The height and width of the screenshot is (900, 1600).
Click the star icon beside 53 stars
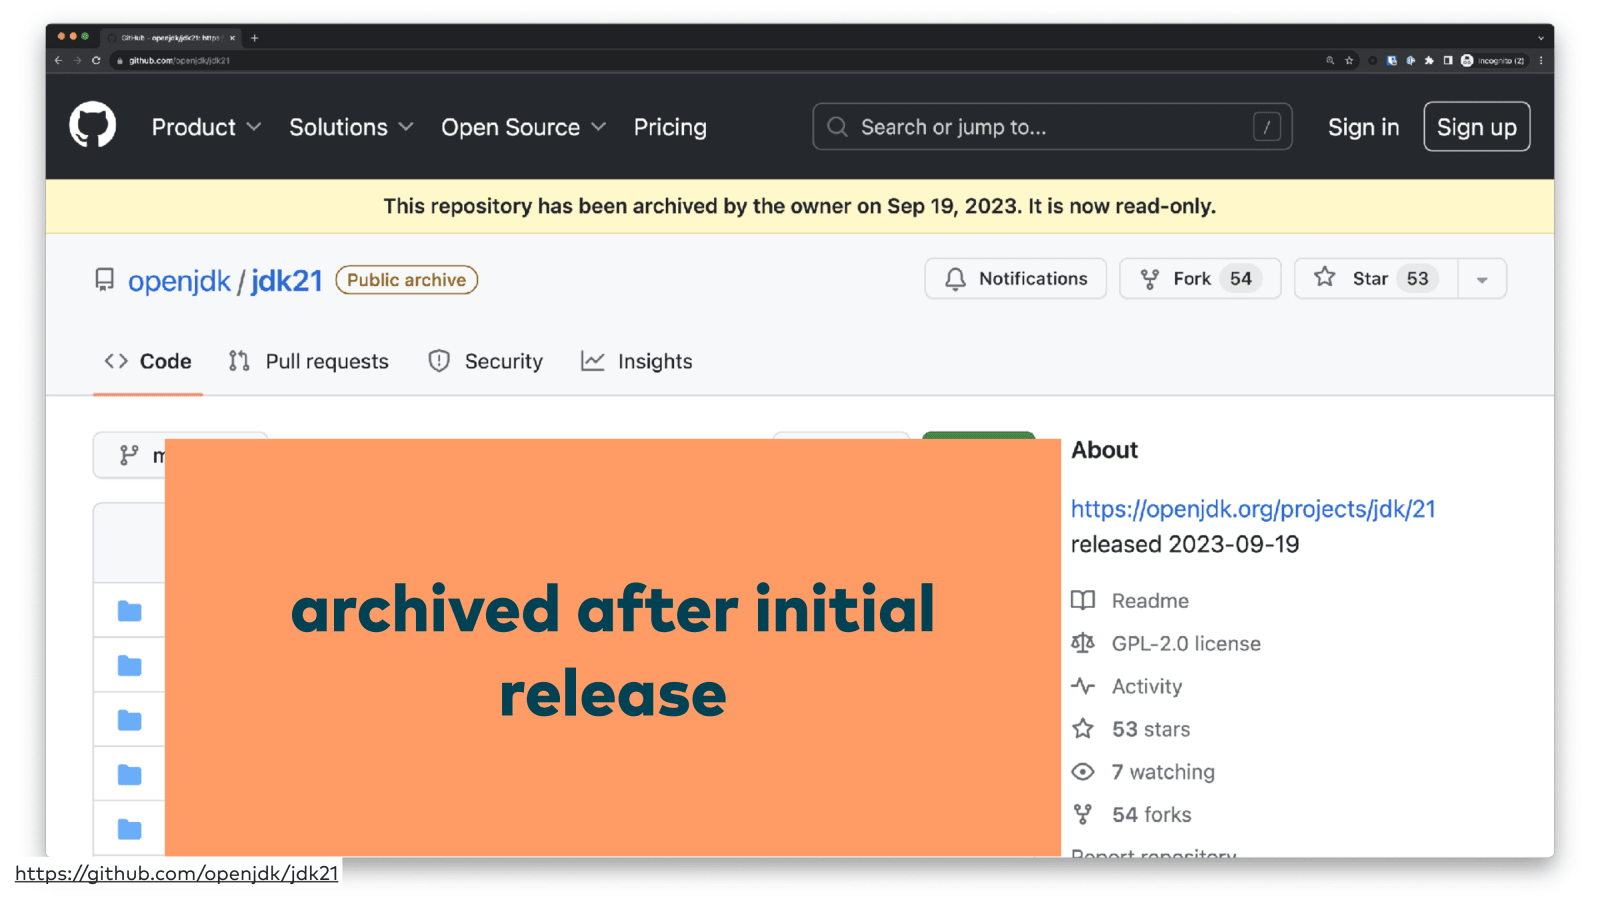tap(1083, 729)
